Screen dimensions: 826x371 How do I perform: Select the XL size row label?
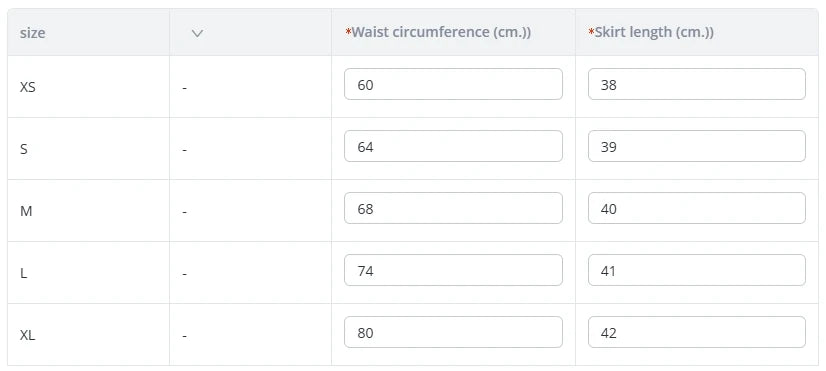[x=27, y=335]
